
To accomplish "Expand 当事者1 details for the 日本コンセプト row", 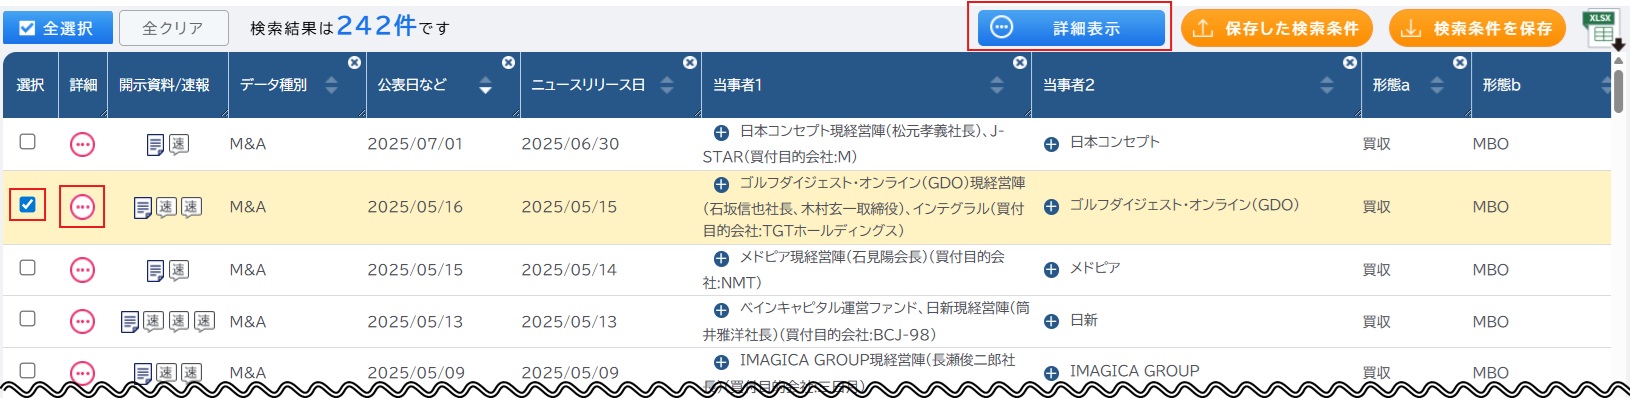I will tap(721, 132).
